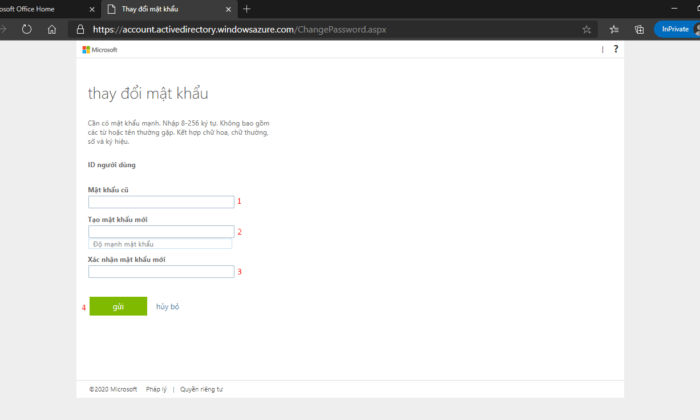Image resolution: width=700 pixels, height=420 pixels.
Task: Close the Thay đổi mật khẩu tab
Action: click(x=229, y=9)
